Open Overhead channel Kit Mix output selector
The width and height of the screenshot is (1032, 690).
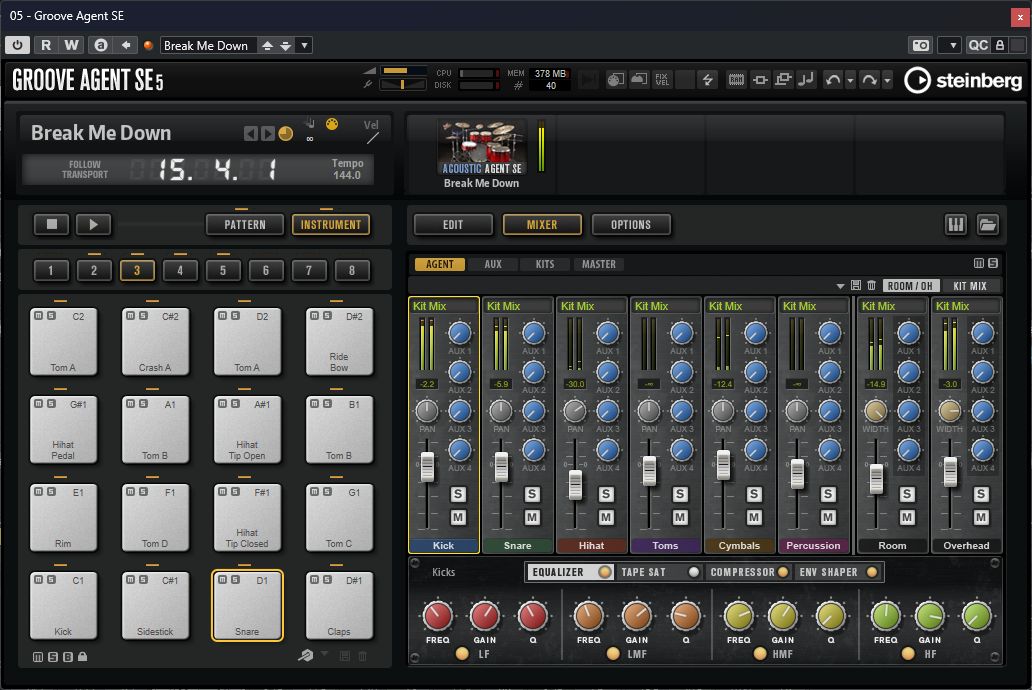click(x=966, y=306)
